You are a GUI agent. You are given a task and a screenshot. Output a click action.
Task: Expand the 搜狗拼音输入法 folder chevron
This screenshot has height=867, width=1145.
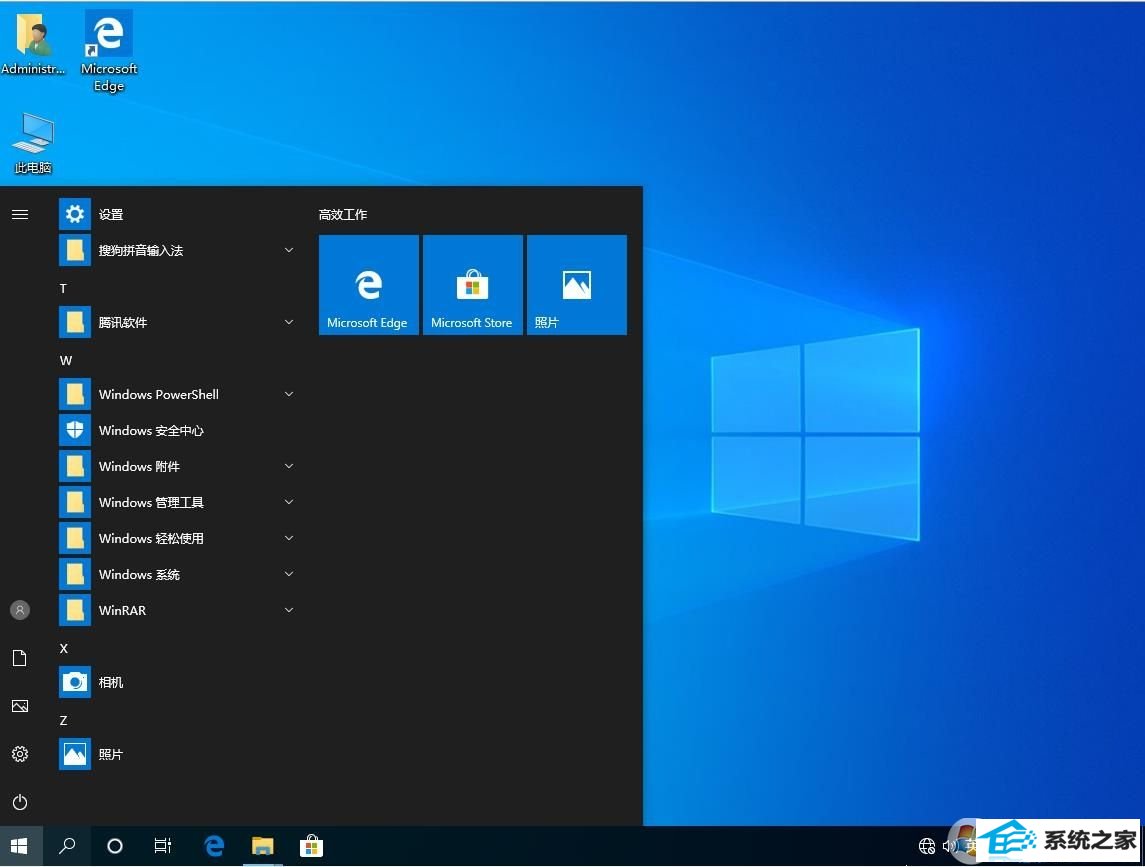coord(289,251)
